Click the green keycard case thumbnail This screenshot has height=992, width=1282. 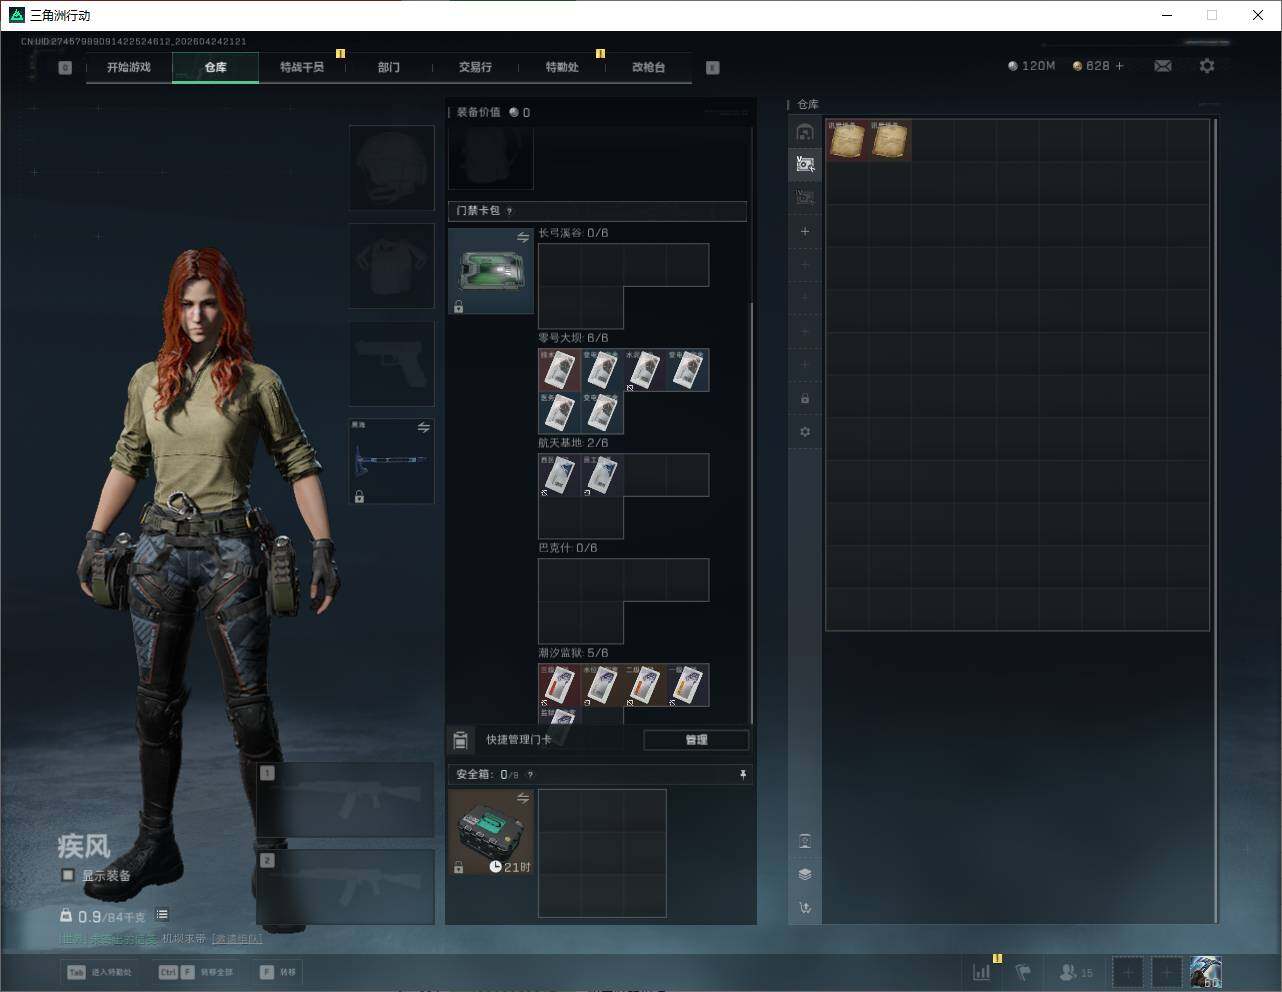point(491,271)
